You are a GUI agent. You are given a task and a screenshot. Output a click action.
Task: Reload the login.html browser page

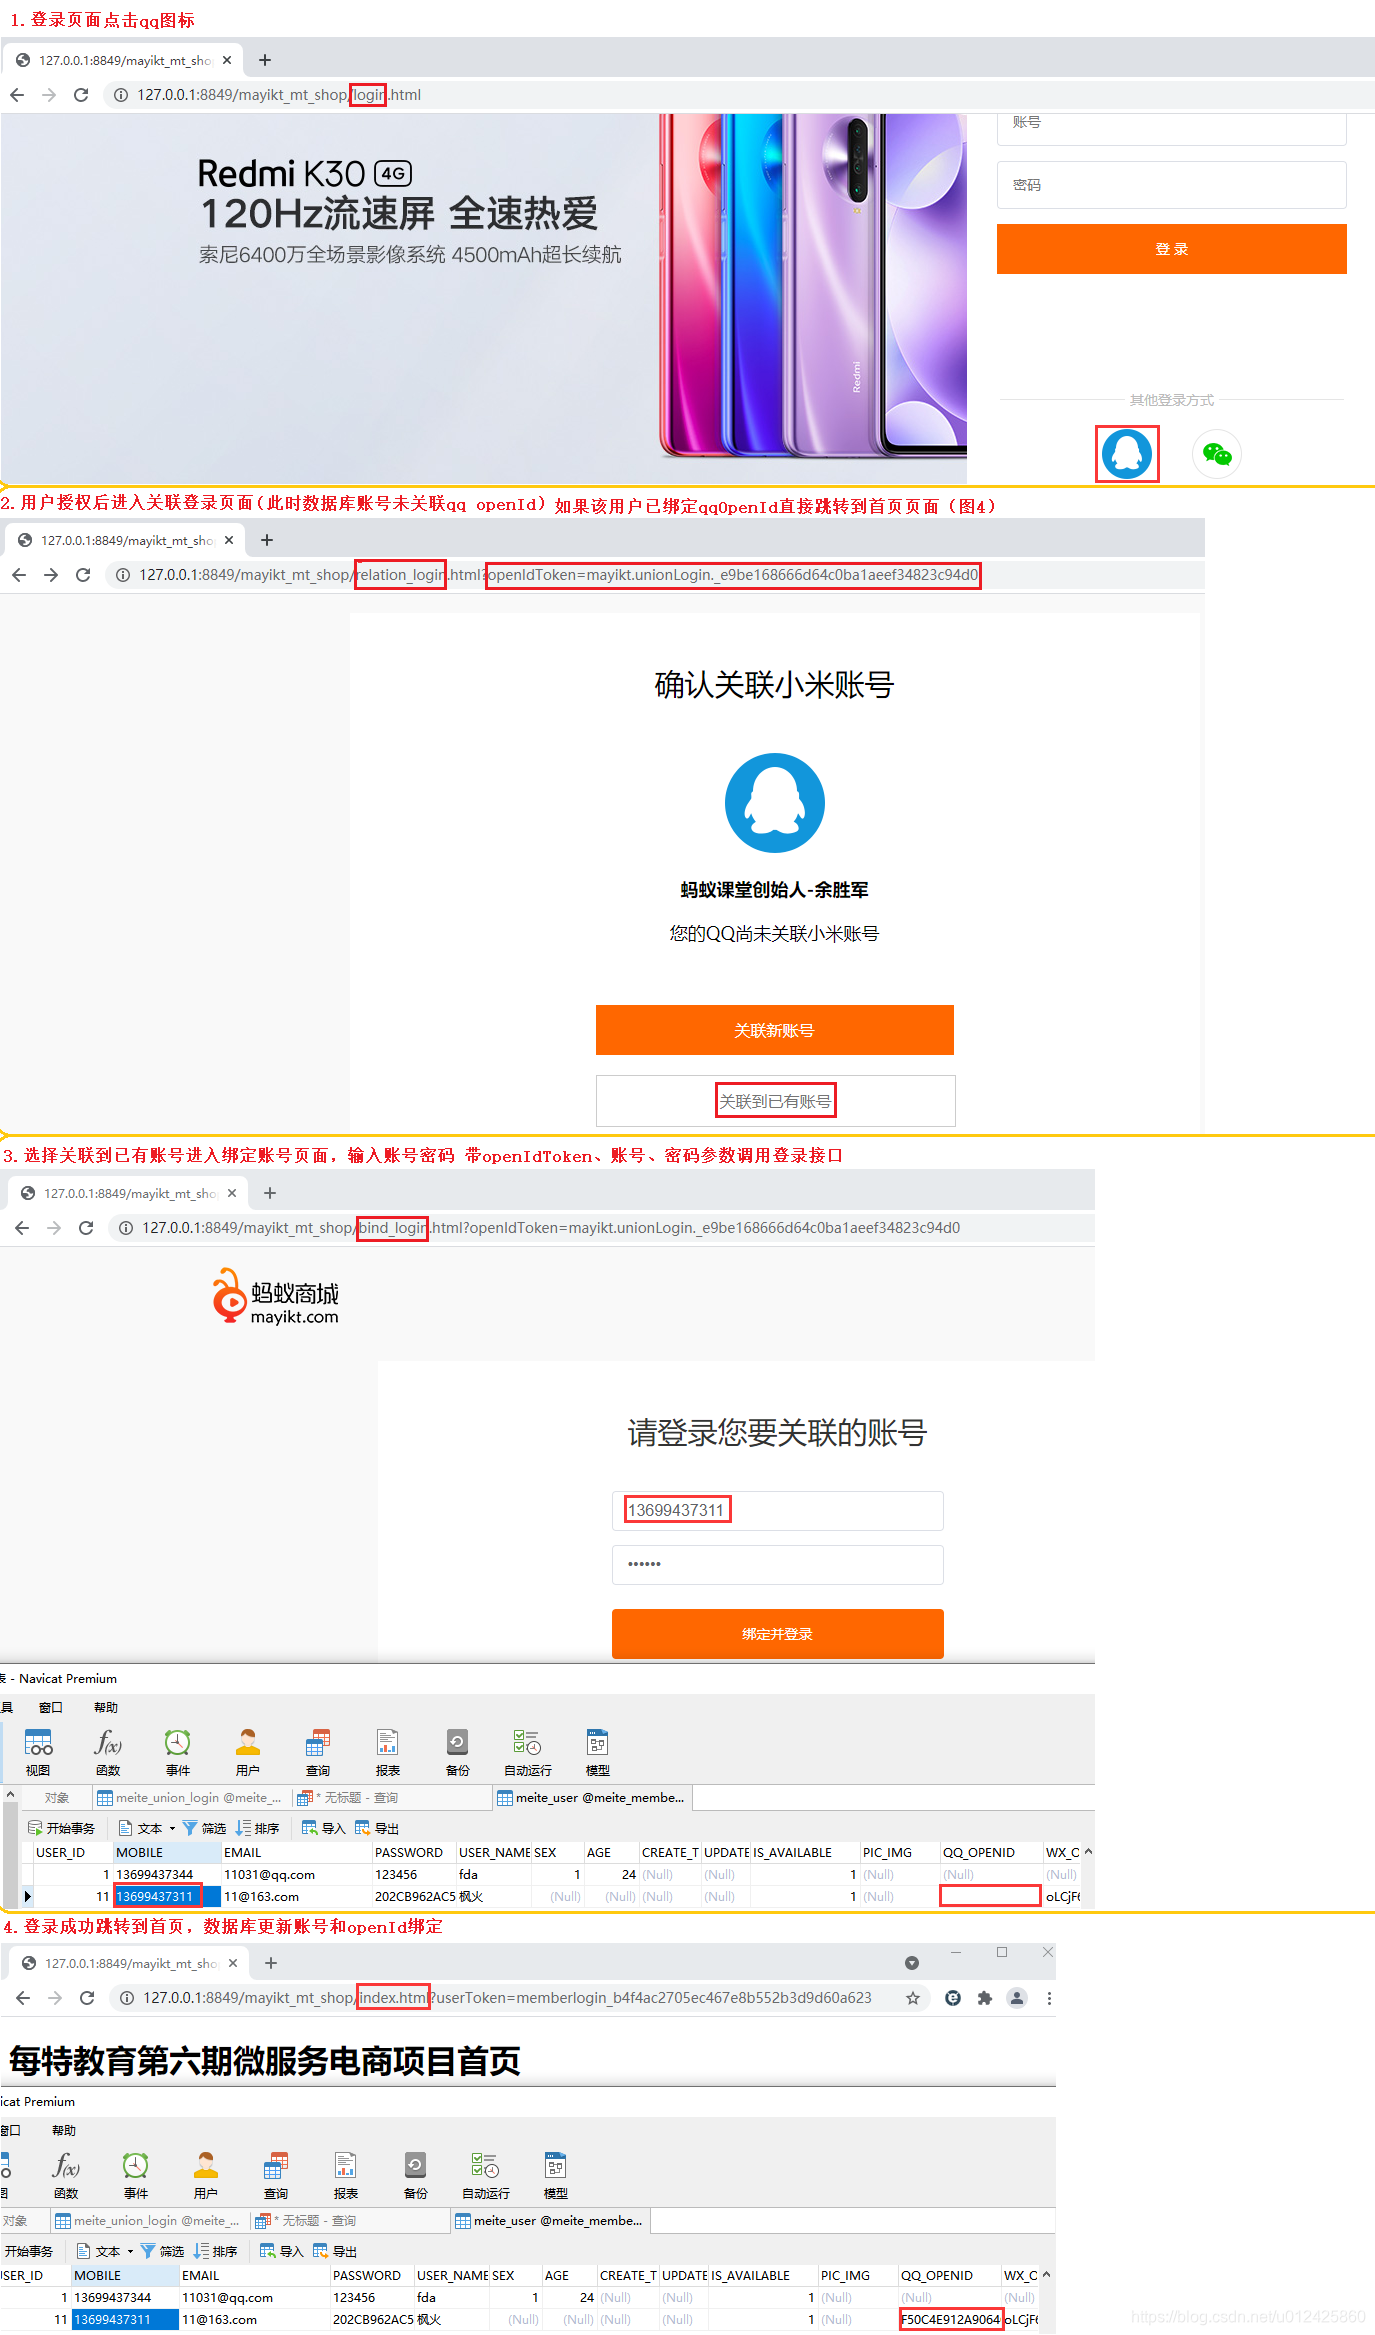click(x=81, y=95)
